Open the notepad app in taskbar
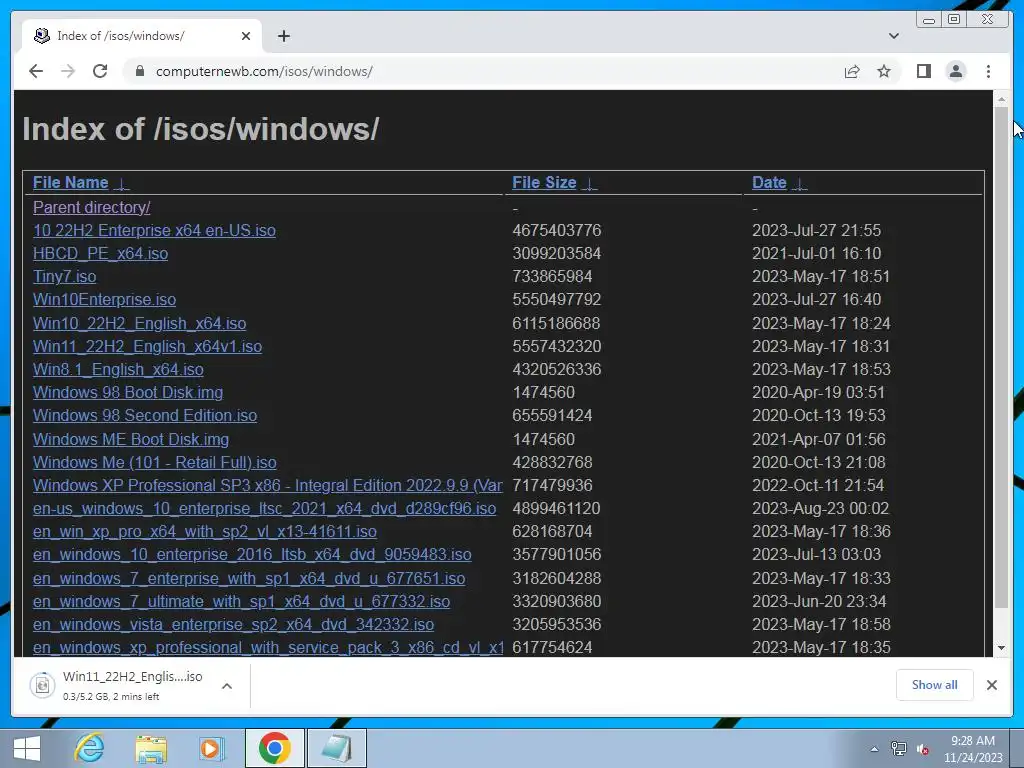The height and width of the screenshot is (768, 1024). point(336,748)
